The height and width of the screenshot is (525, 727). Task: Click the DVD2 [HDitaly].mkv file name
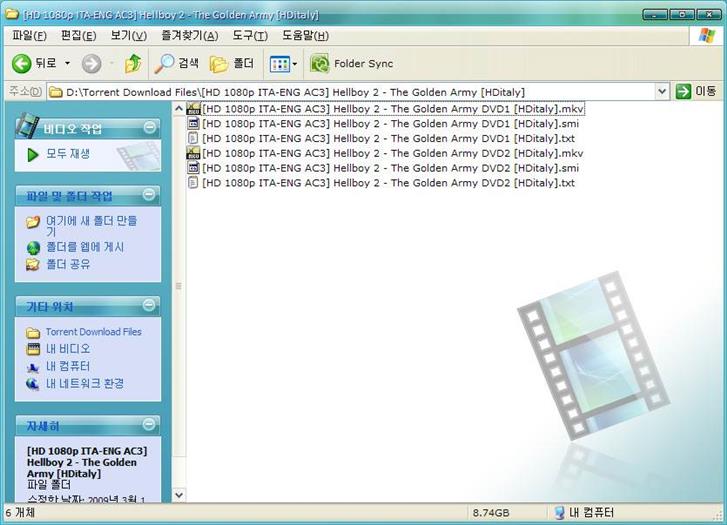click(393, 154)
